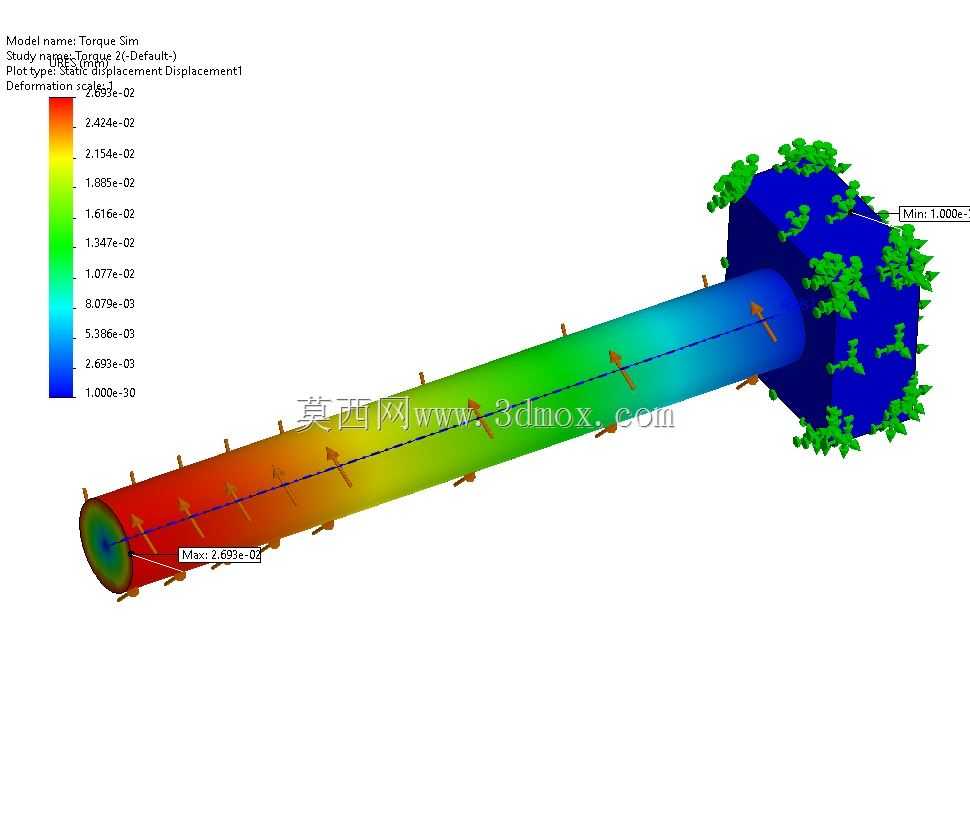Select legend value 1.077e-02
This screenshot has height=832, width=970.
(x=109, y=273)
